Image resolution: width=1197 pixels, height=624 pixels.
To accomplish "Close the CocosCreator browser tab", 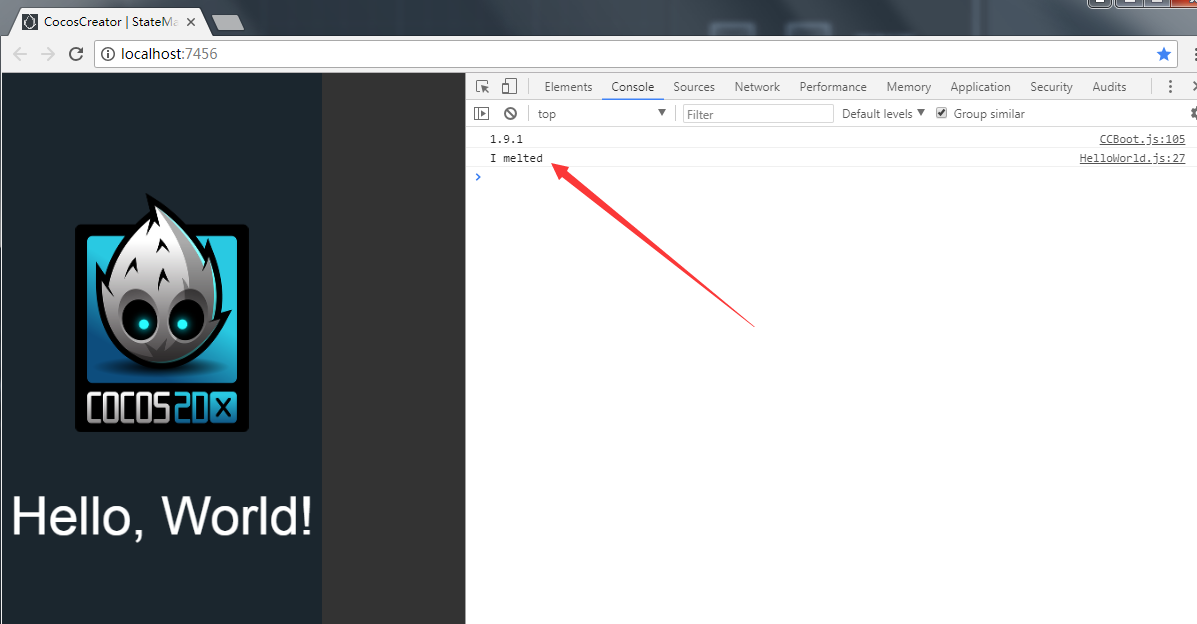I will click(191, 22).
